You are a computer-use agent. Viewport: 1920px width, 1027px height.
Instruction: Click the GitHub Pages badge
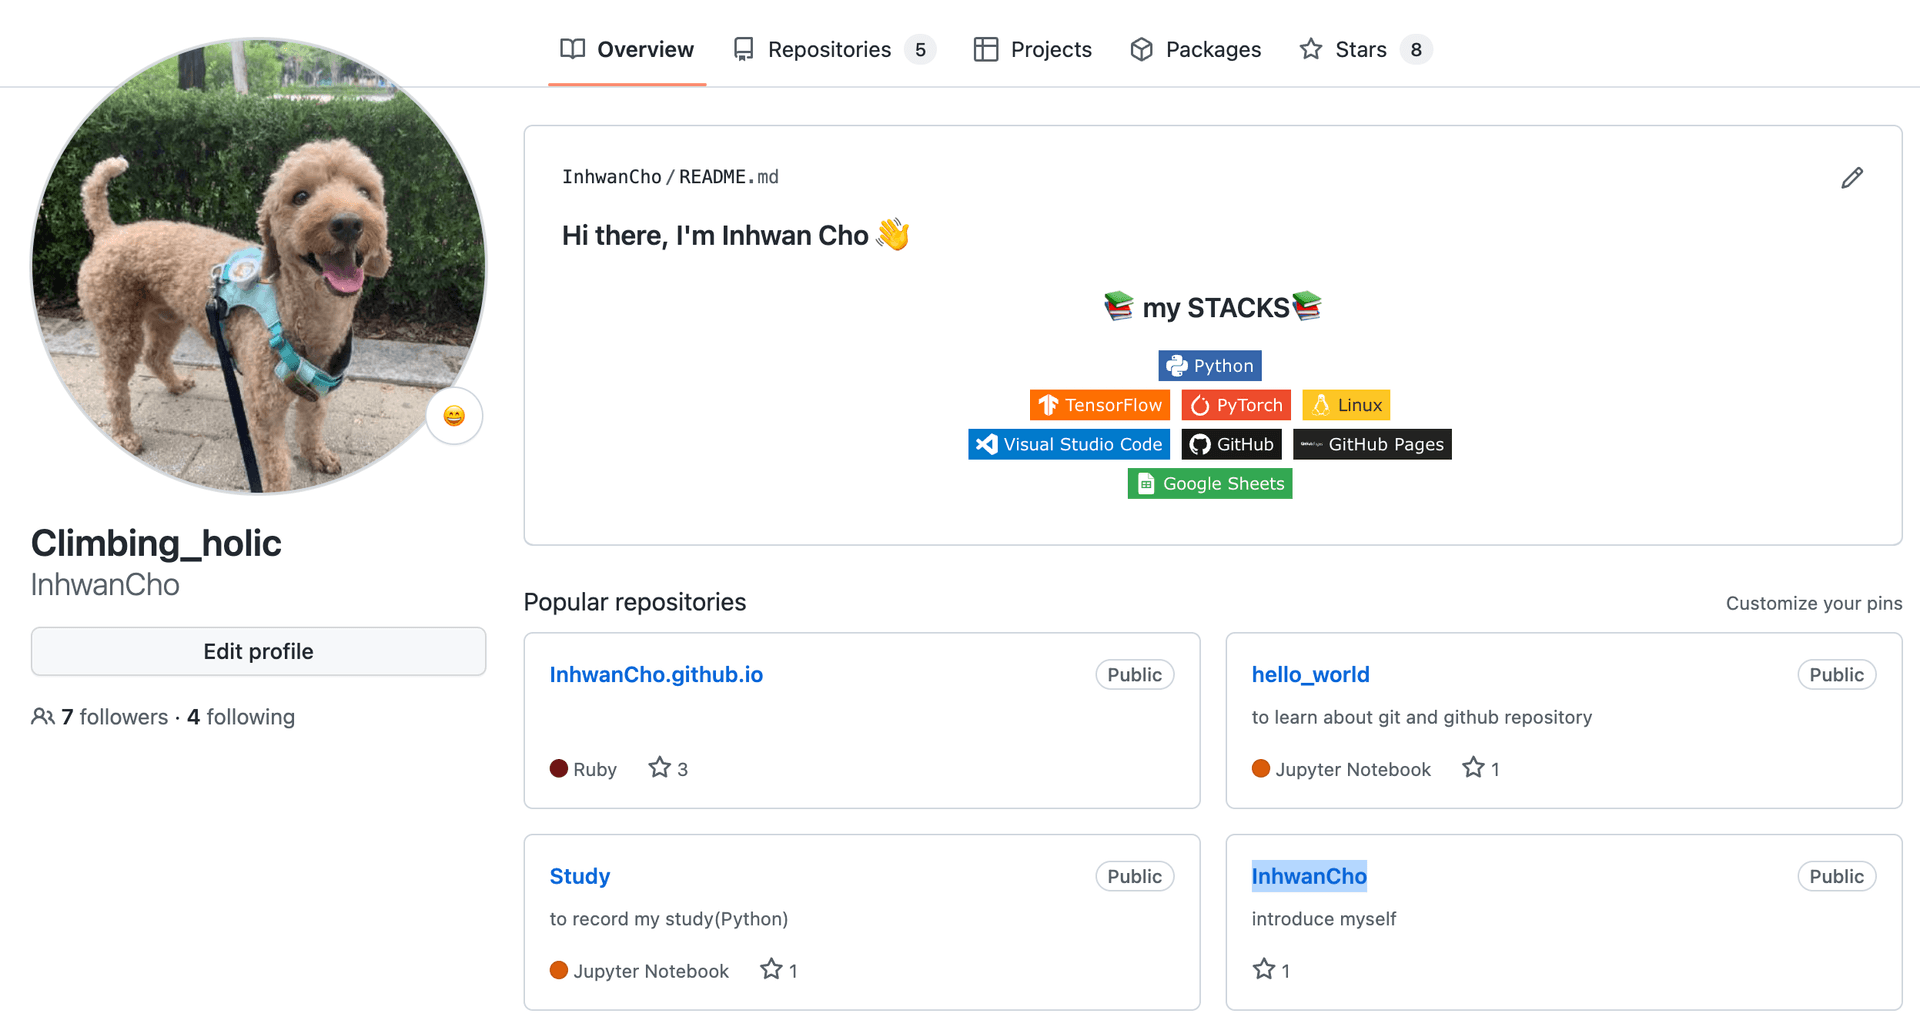pyautogui.click(x=1371, y=444)
